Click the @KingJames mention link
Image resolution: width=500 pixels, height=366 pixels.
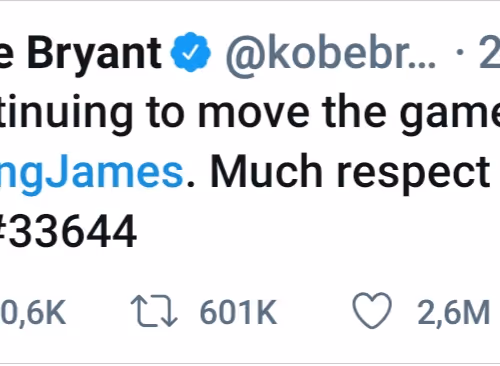[91, 173]
